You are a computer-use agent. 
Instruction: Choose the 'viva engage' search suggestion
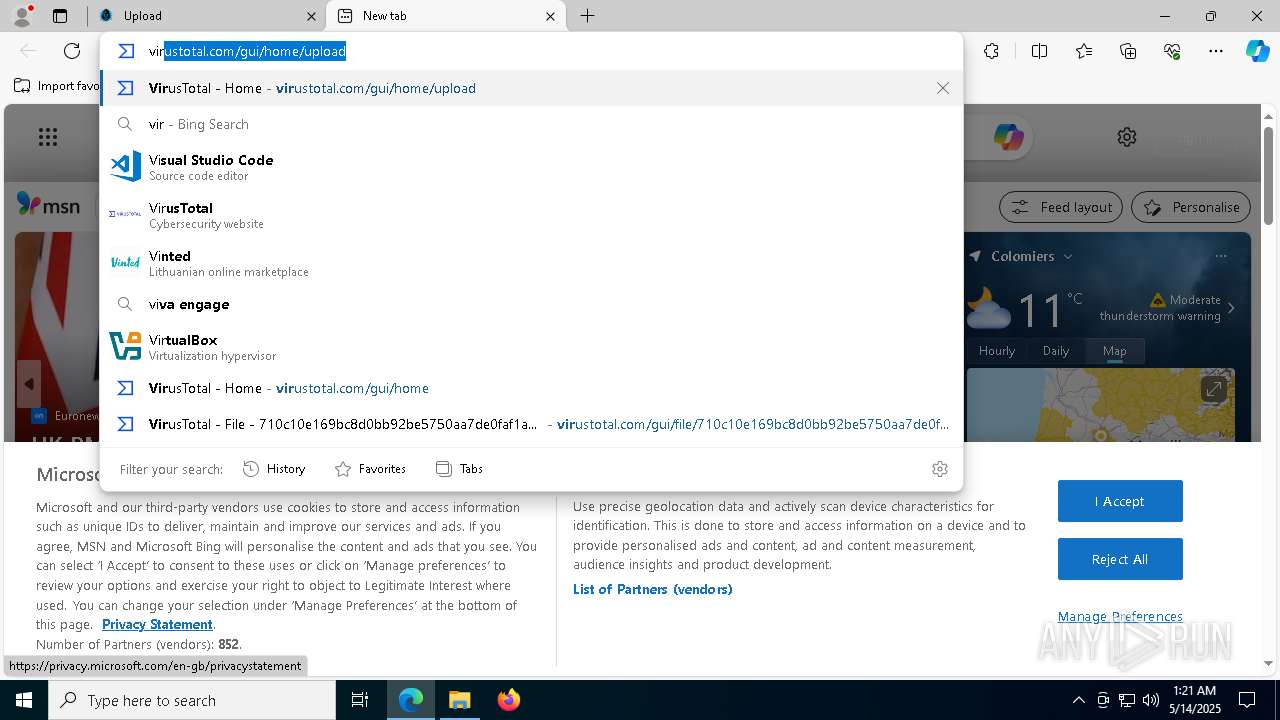(531, 304)
